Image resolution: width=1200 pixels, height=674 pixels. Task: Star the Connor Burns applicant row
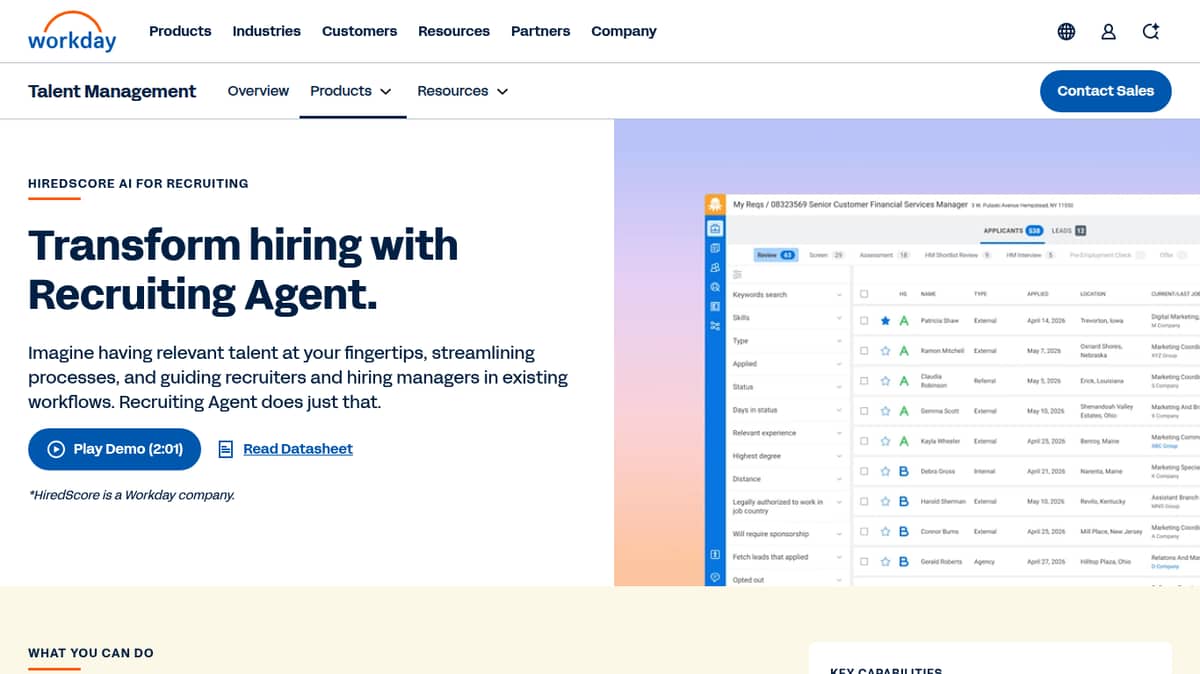click(x=885, y=531)
